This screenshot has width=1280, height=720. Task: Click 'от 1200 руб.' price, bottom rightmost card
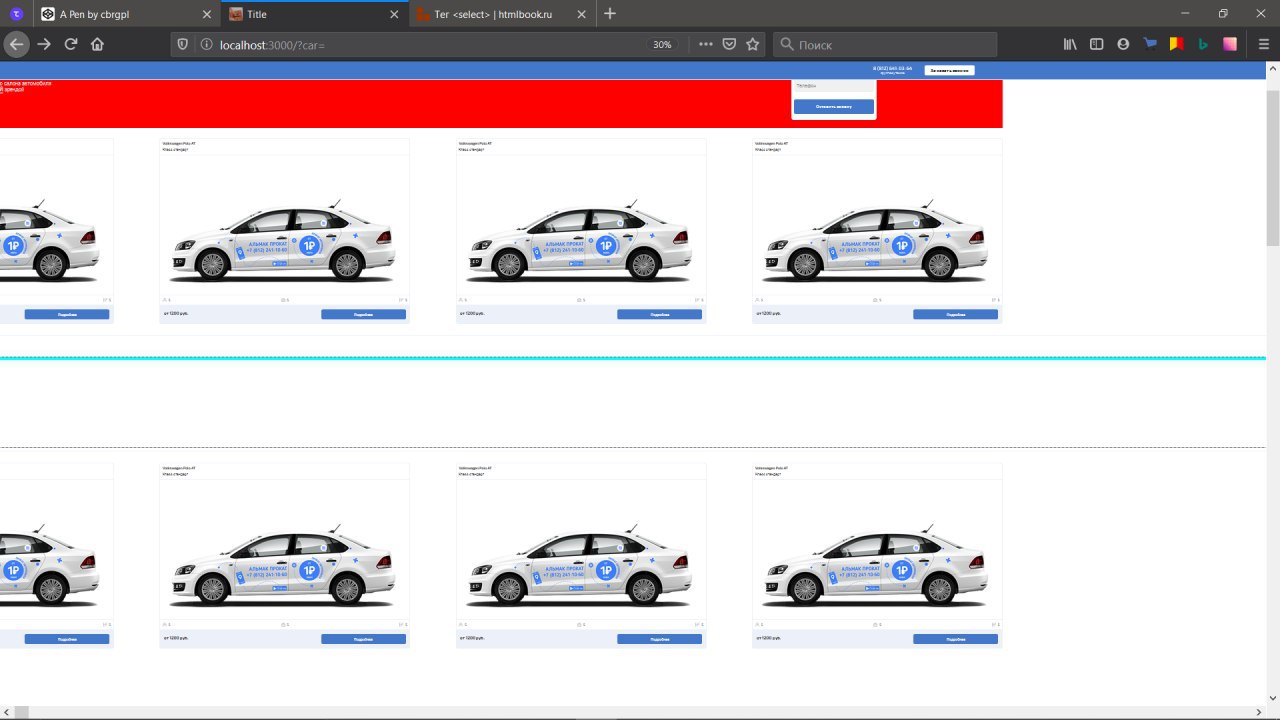768,638
